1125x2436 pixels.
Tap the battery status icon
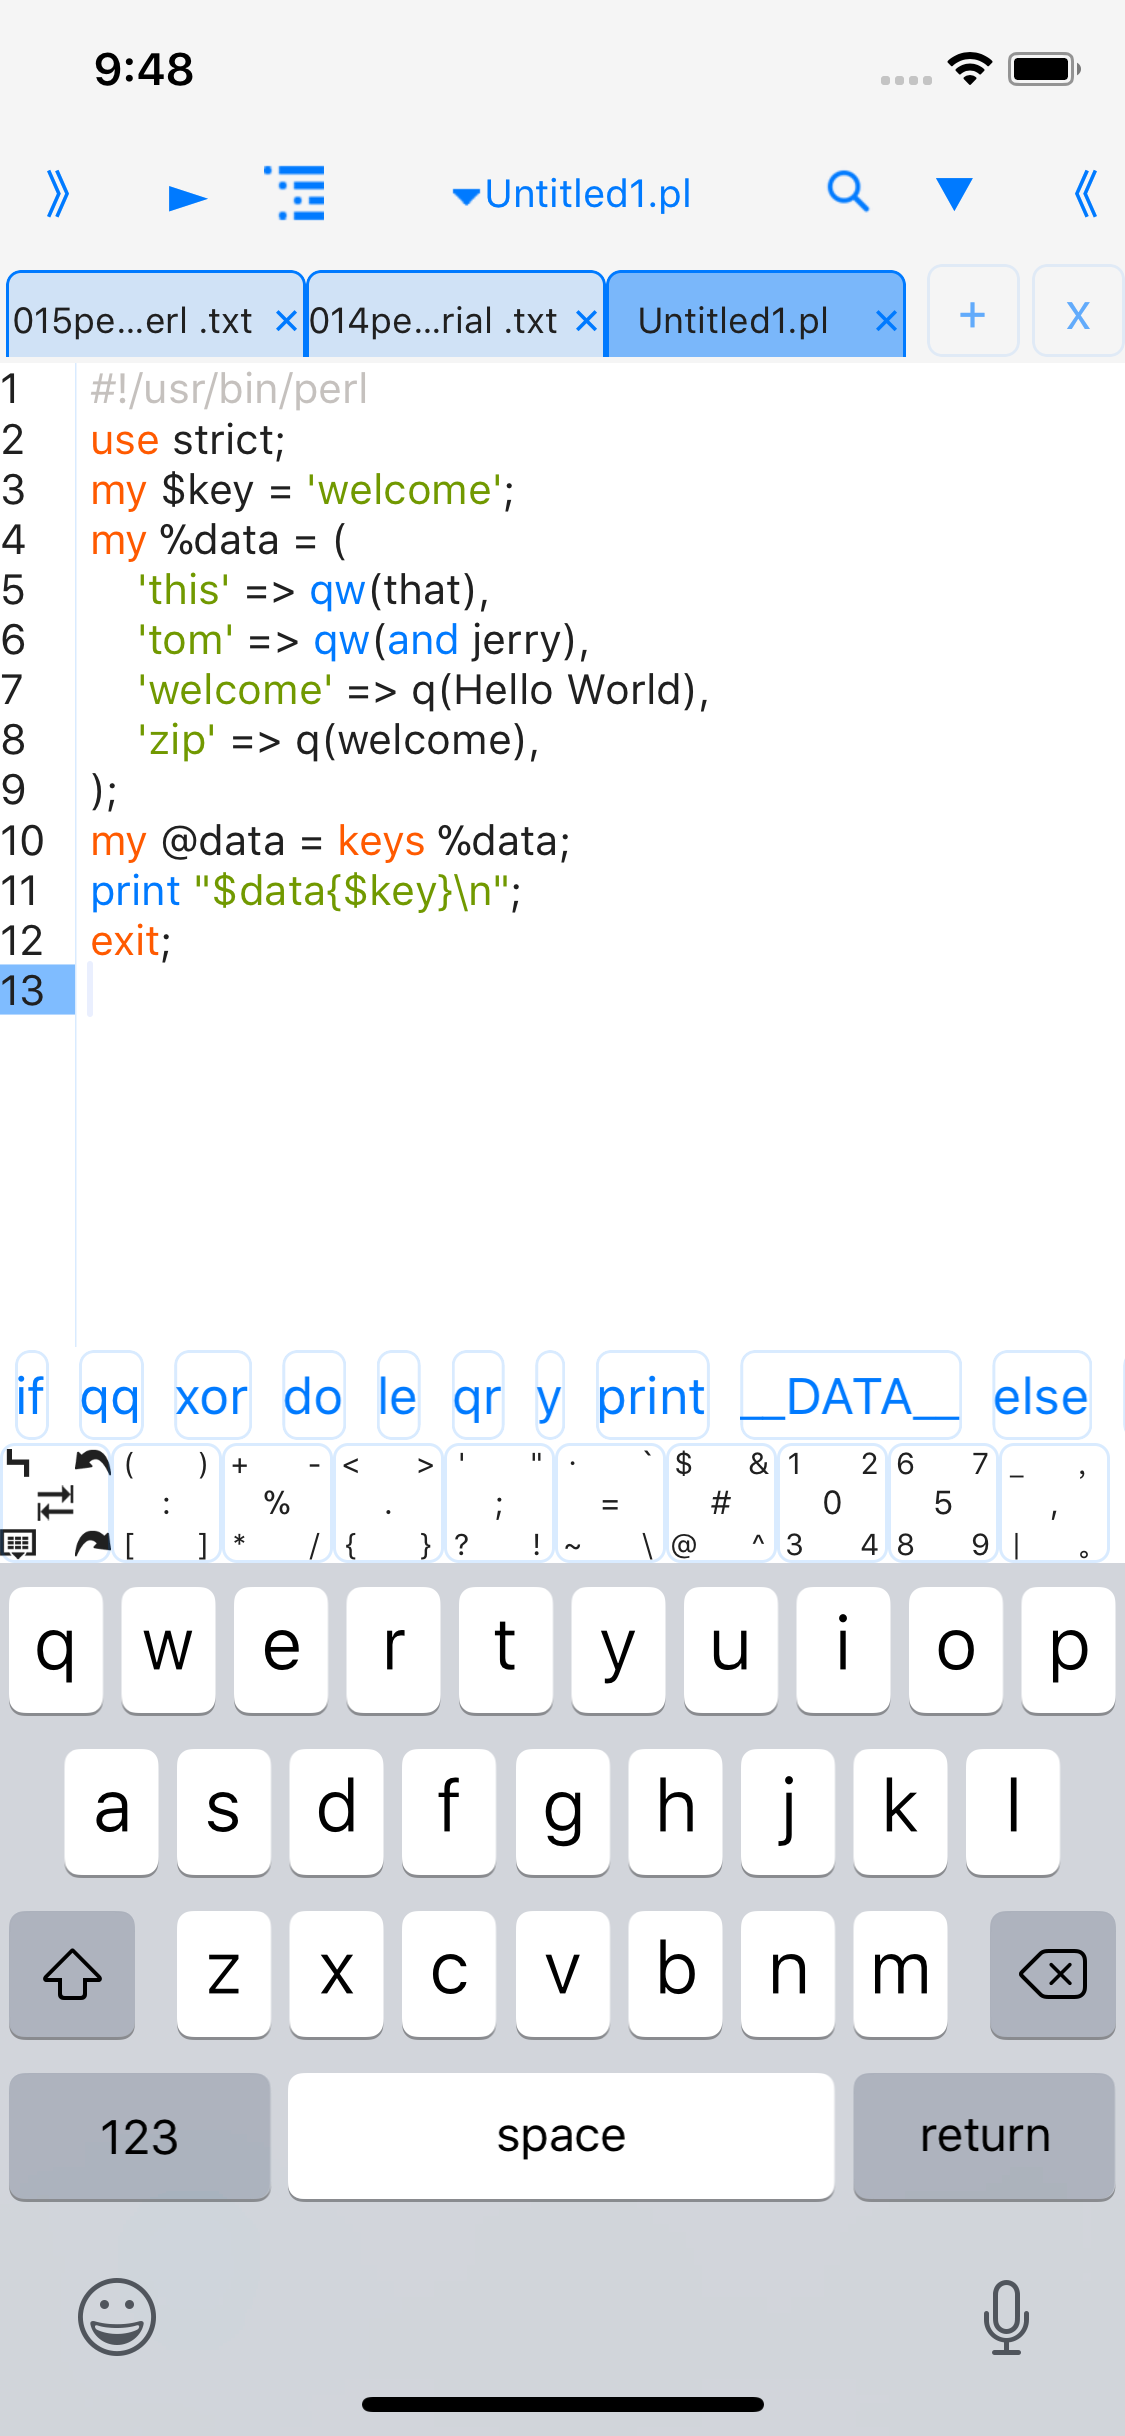coord(1044,69)
